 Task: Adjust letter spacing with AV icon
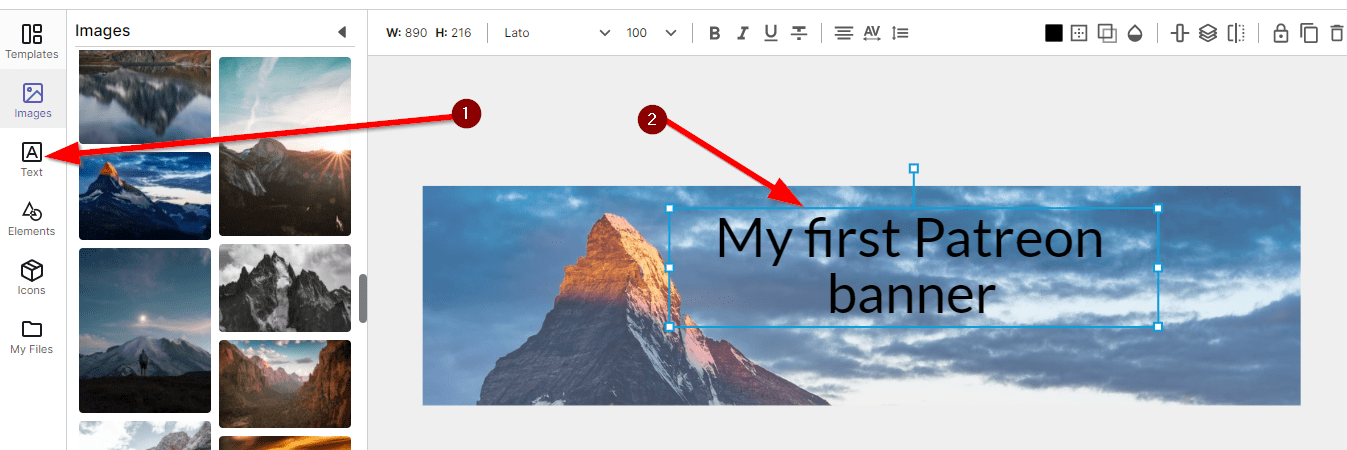872,33
